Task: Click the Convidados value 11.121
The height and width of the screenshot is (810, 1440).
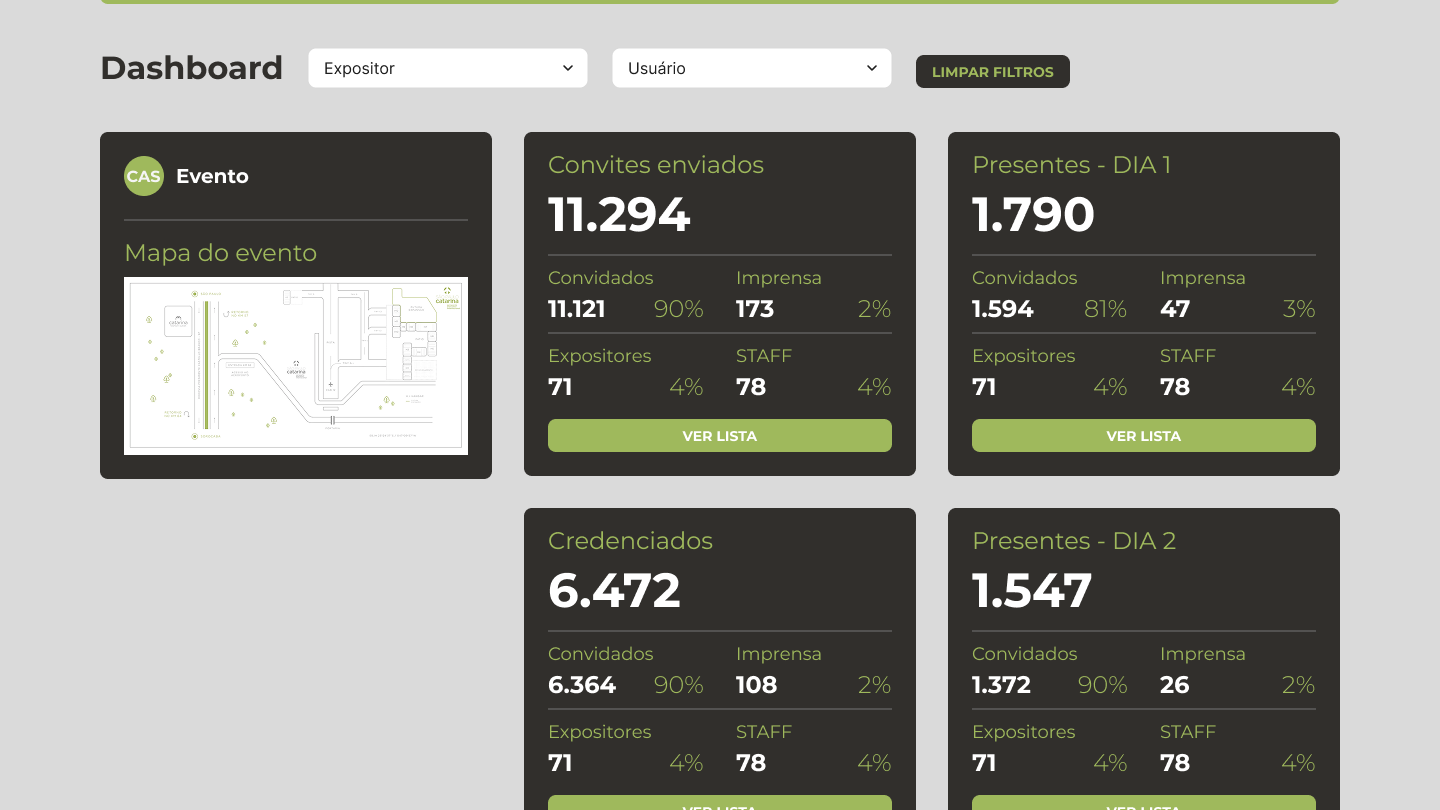Action: tap(577, 309)
